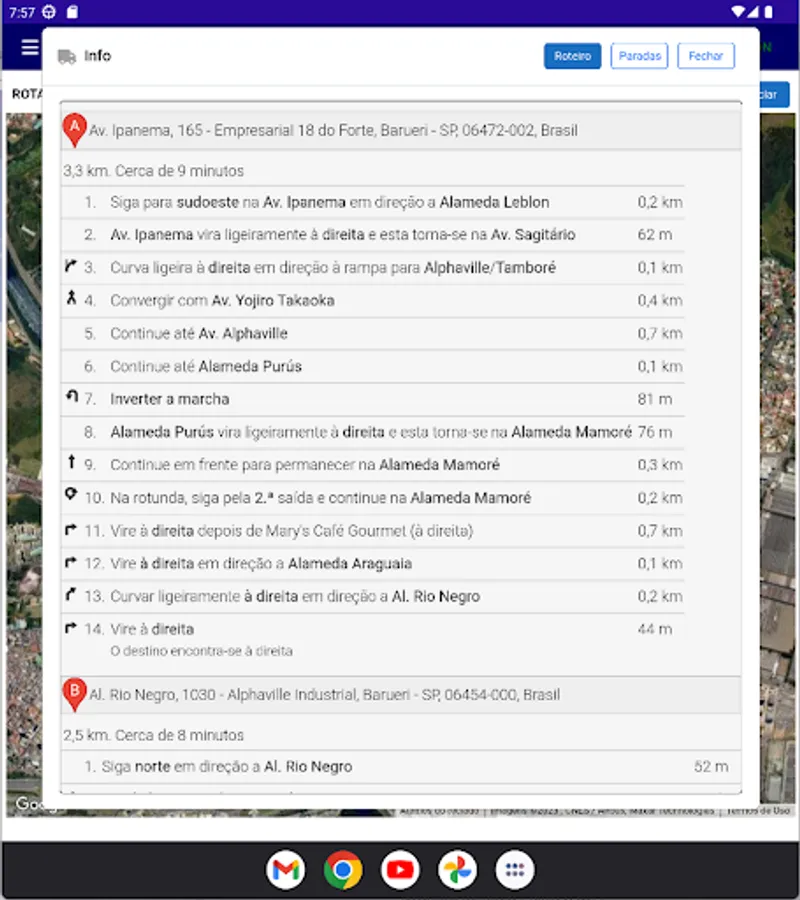Select second leg step Siga norte Al. Rio Negro
Image resolution: width=800 pixels, height=900 pixels.
coord(401,767)
